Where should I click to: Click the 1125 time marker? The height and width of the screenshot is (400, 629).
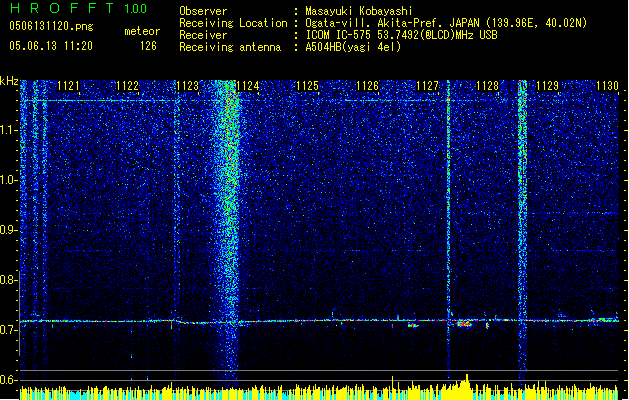(308, 86)
